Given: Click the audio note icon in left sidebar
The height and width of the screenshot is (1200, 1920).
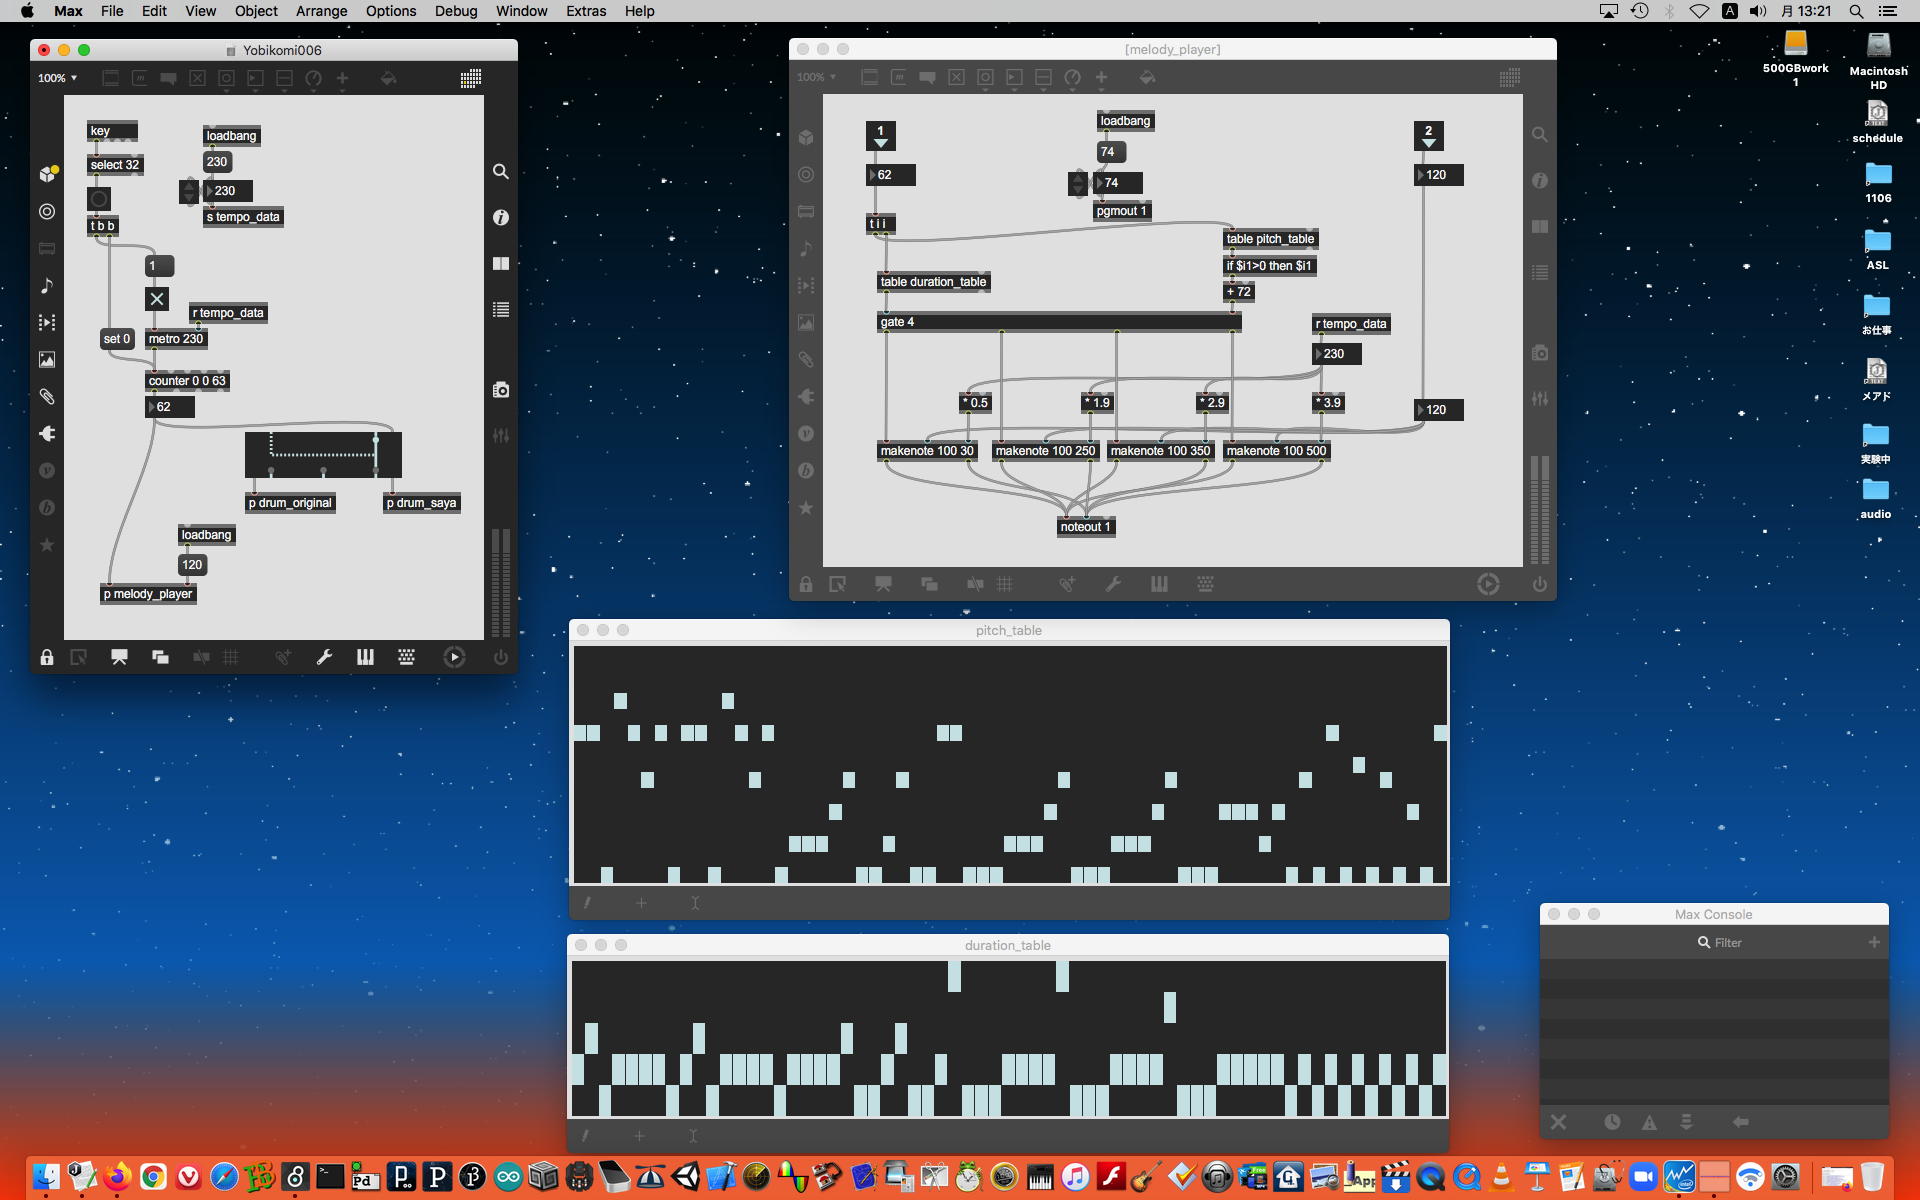Looking at the screenshot, I should (x=47, y=286).
